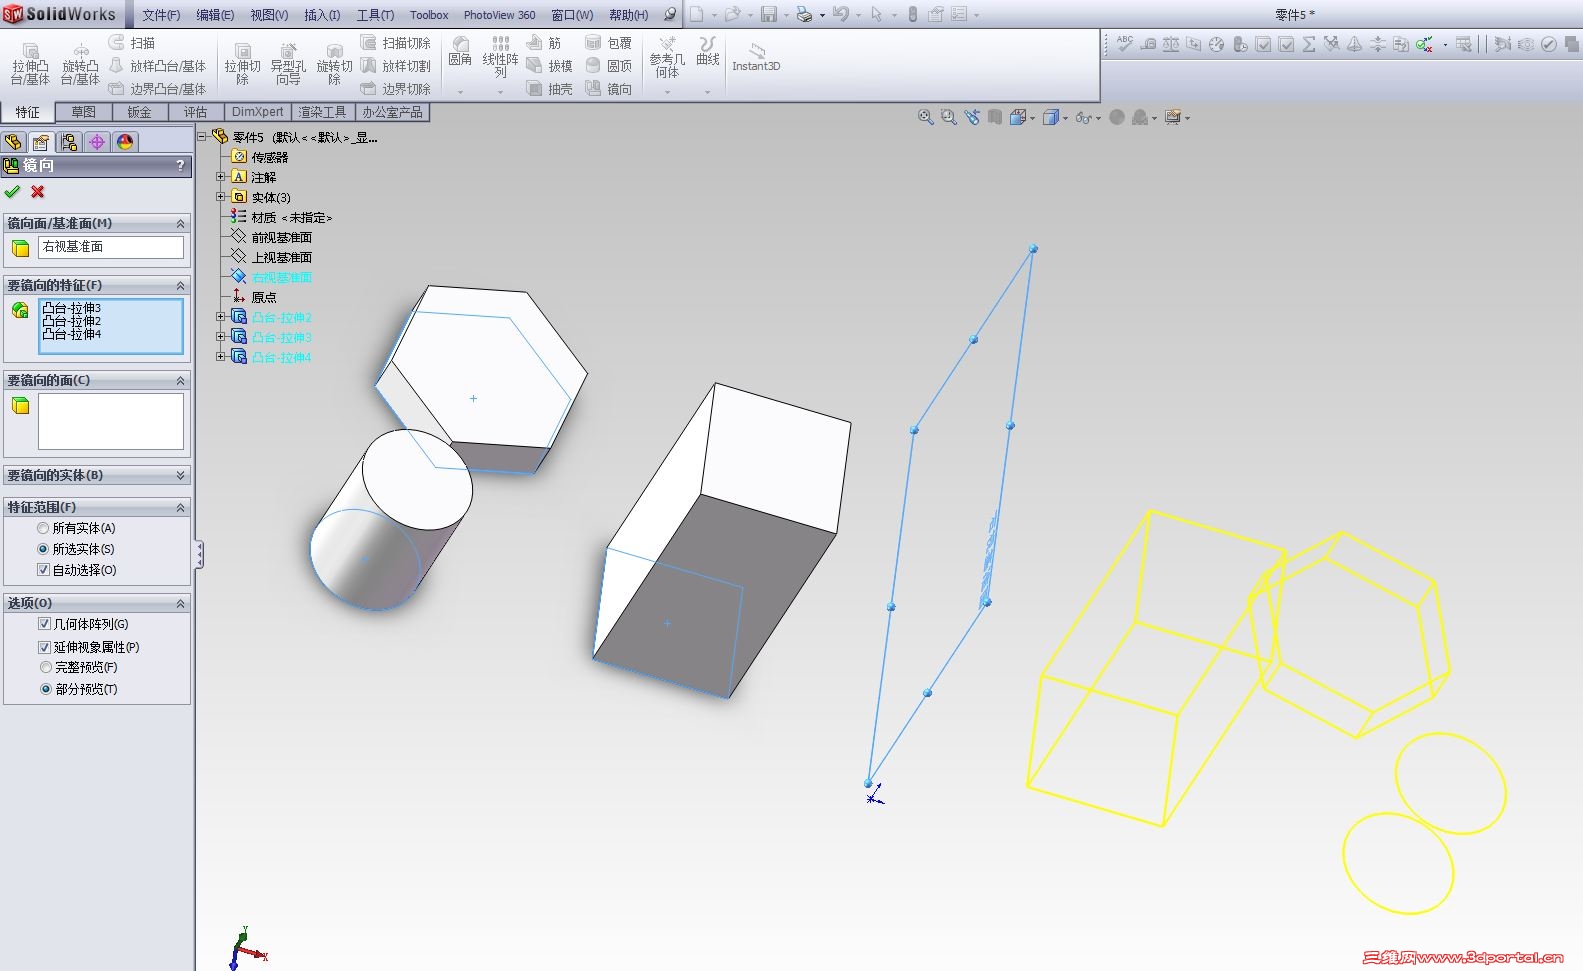Cancel the mirror with the red X
The width and height of the screenshot is (1583, 971).
tap(38, 191)
